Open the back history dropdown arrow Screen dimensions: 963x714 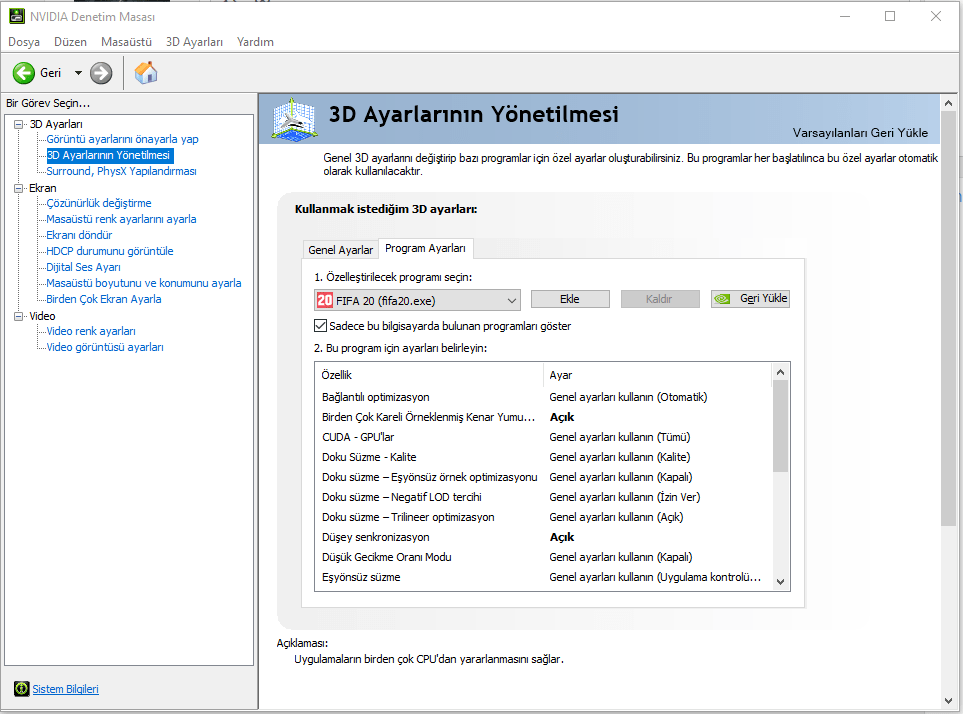click(78, 73)
